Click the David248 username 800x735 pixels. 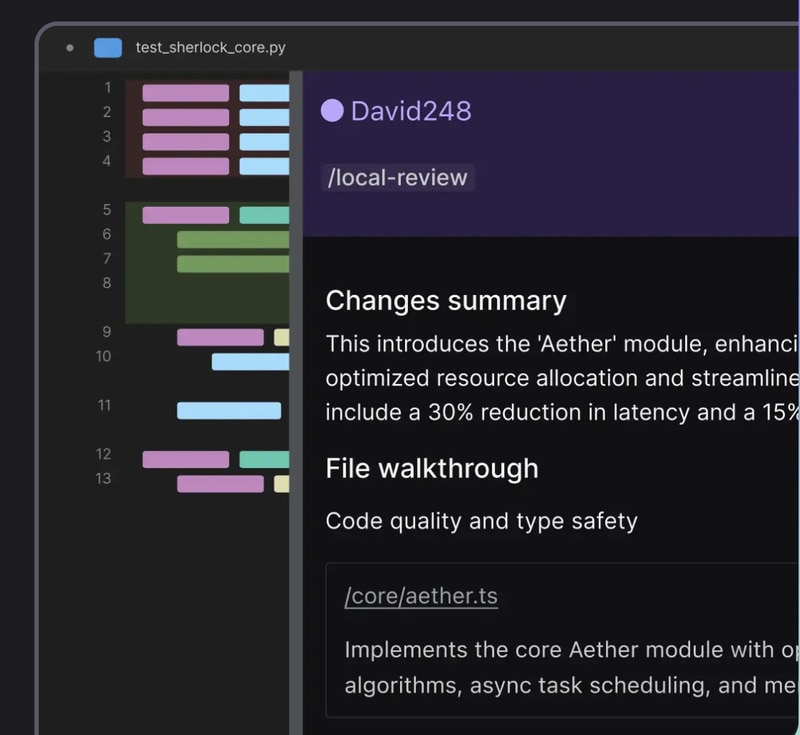pyautogui.click(x=410, y=110)
